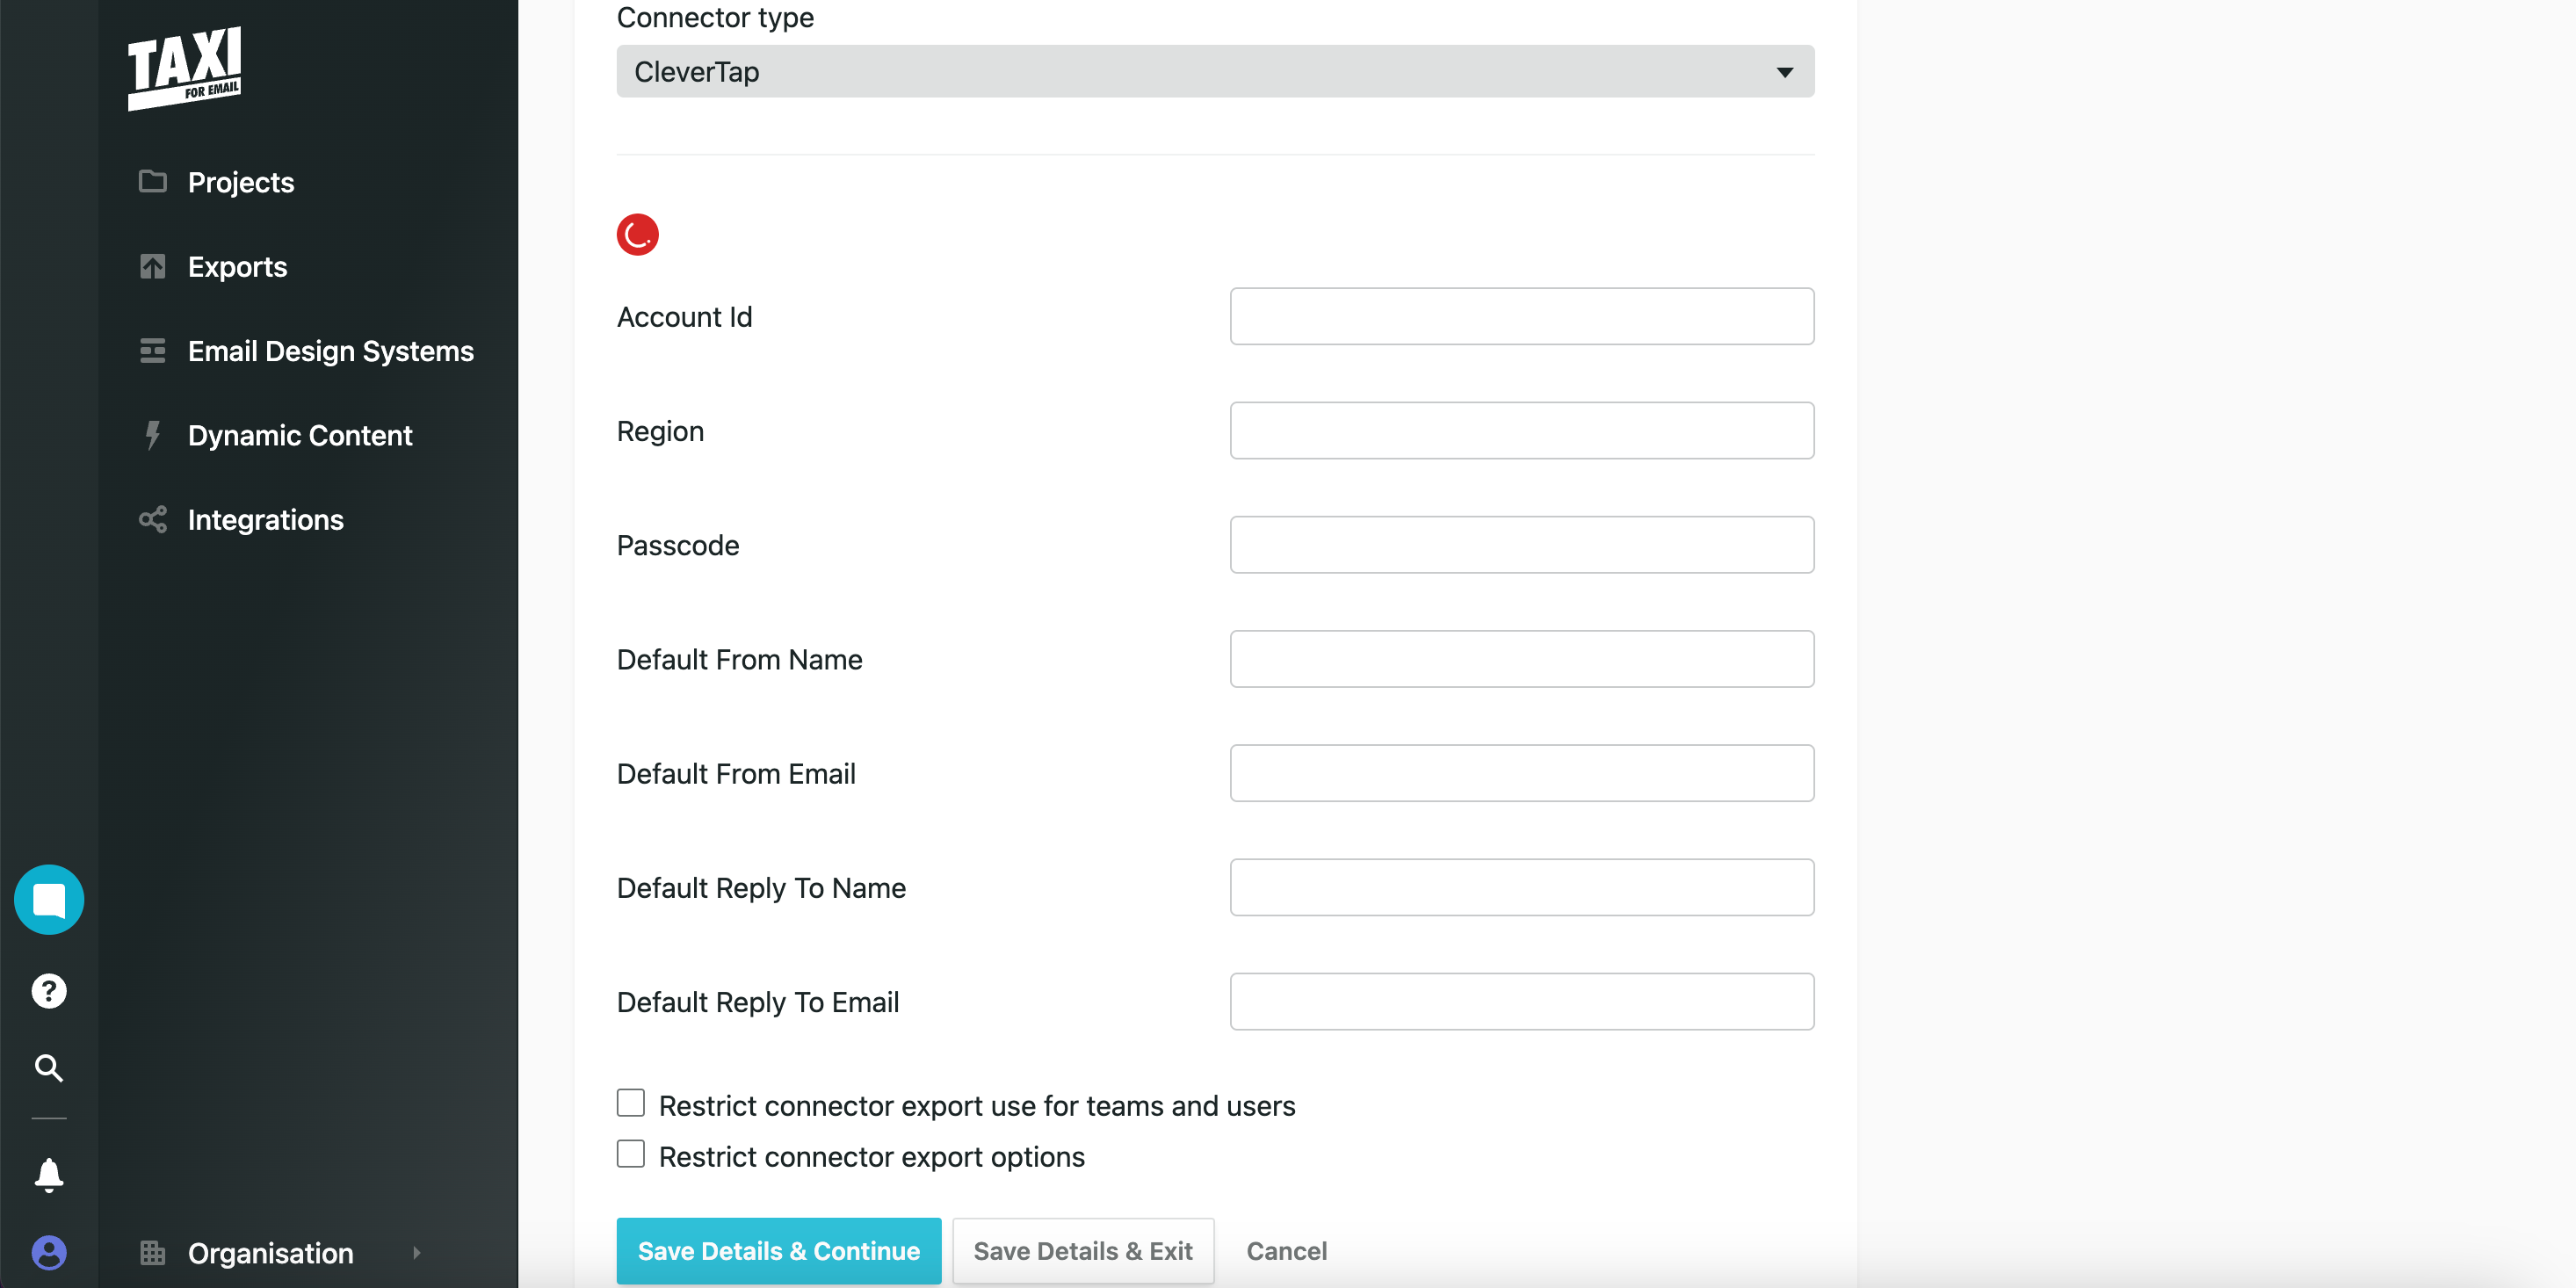The height and width of the screenshot is (1288, 2576).
Task: Open notifications bell icon
Action: click(x=49, y=1174)
